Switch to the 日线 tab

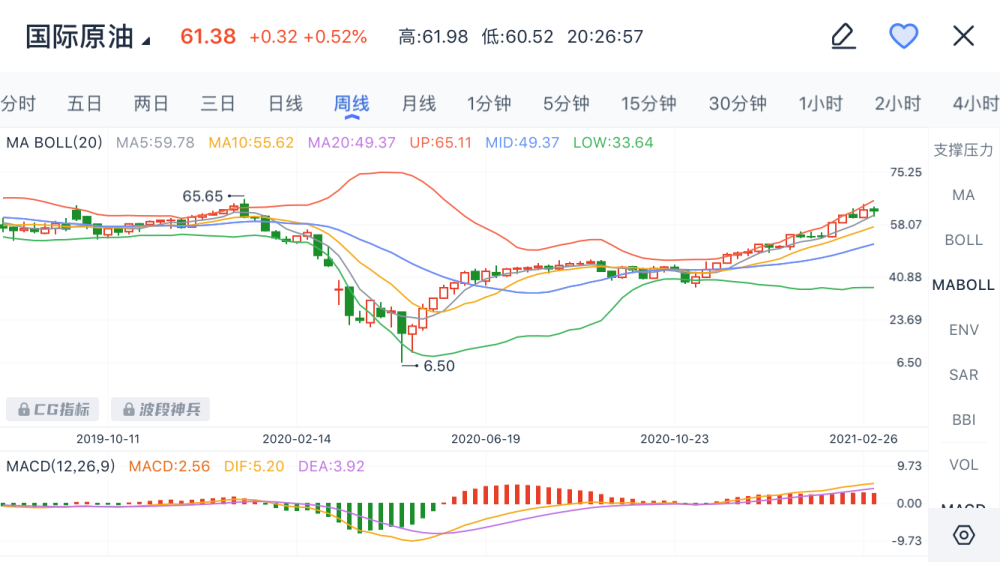(x=285, y=103)
